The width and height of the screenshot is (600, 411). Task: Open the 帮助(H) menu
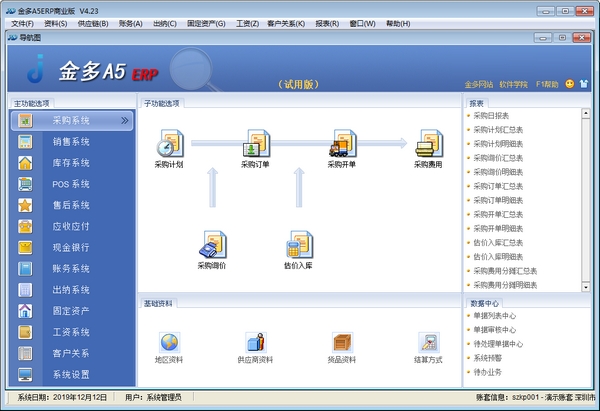pos(398,24)
